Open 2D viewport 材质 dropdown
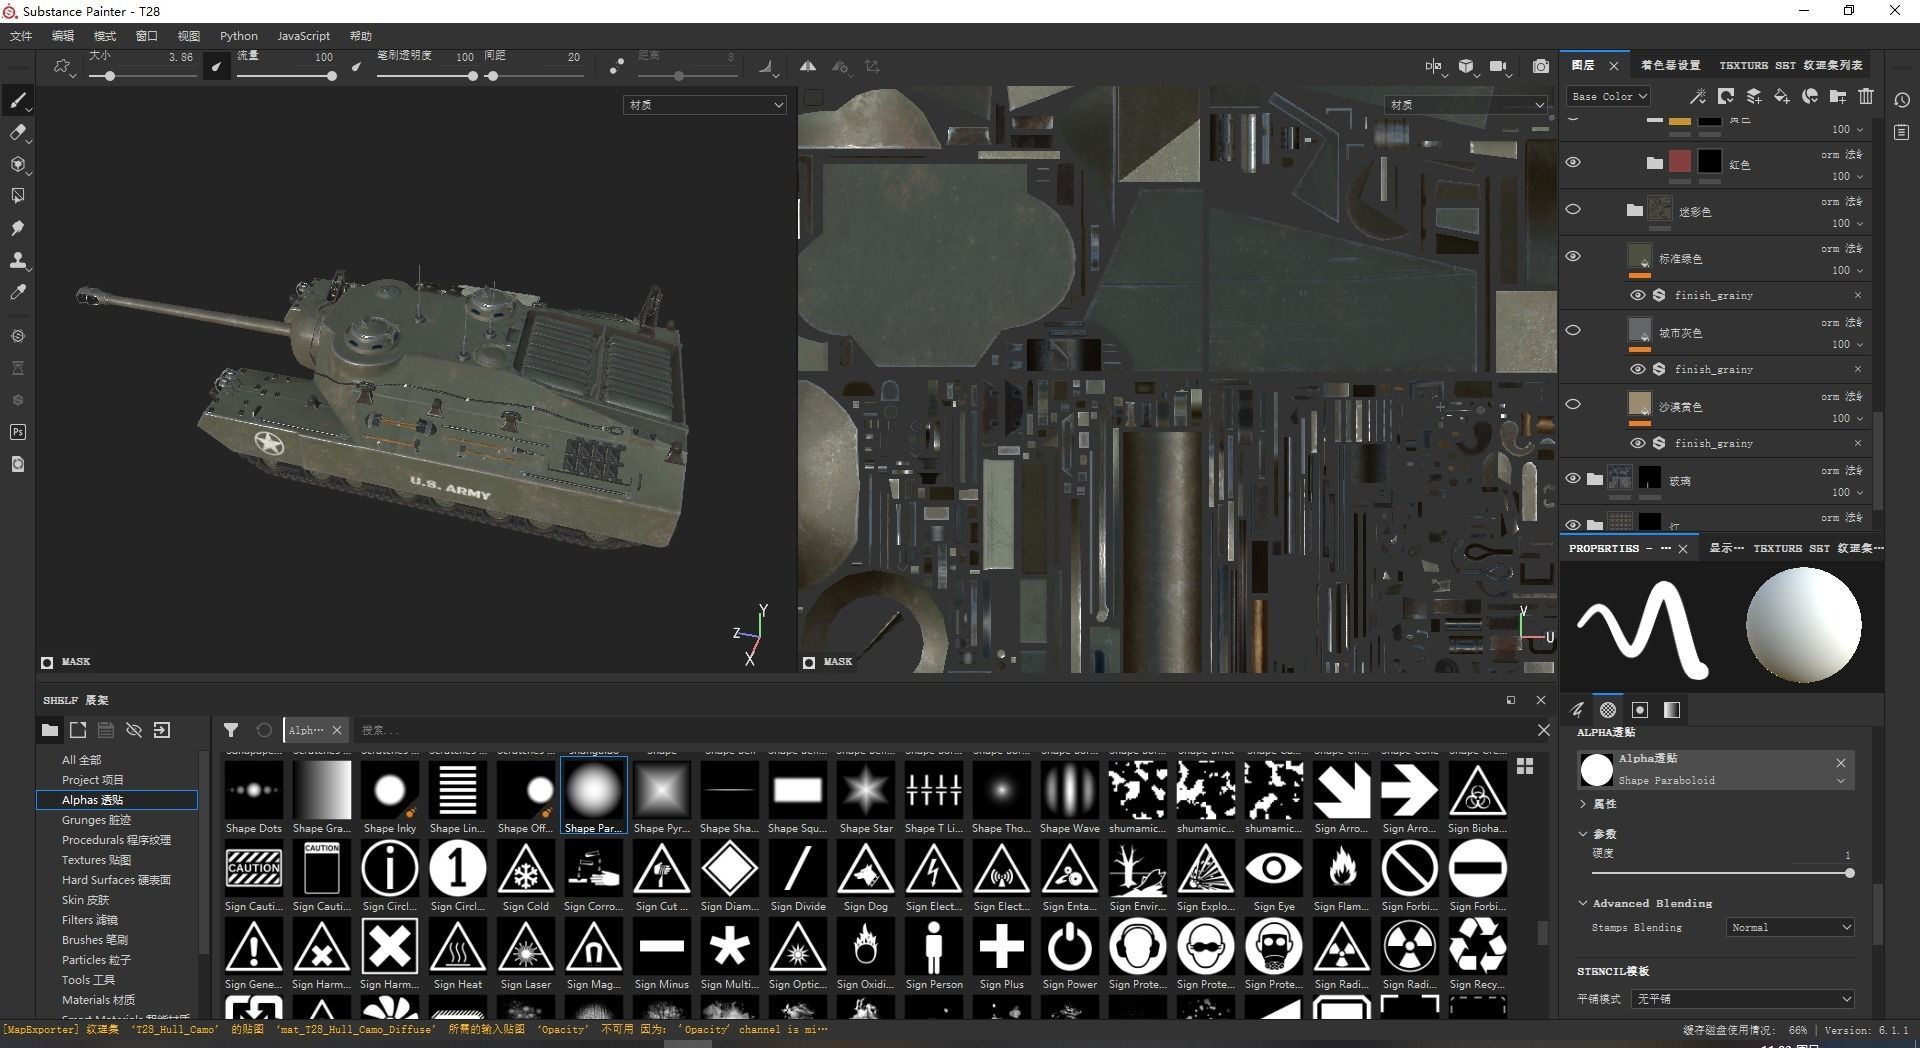This screenshot has height=1048, width=1920. [1466, 105]
